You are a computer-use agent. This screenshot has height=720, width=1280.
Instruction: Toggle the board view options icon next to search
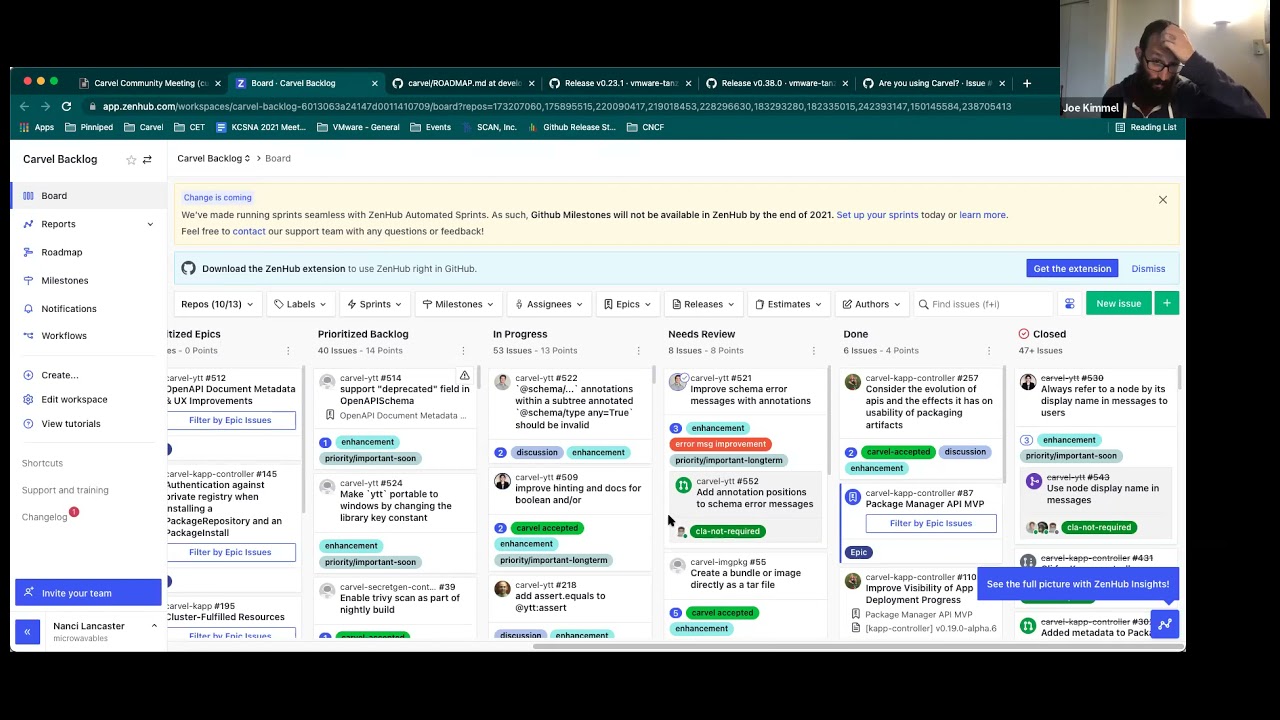1069,304
